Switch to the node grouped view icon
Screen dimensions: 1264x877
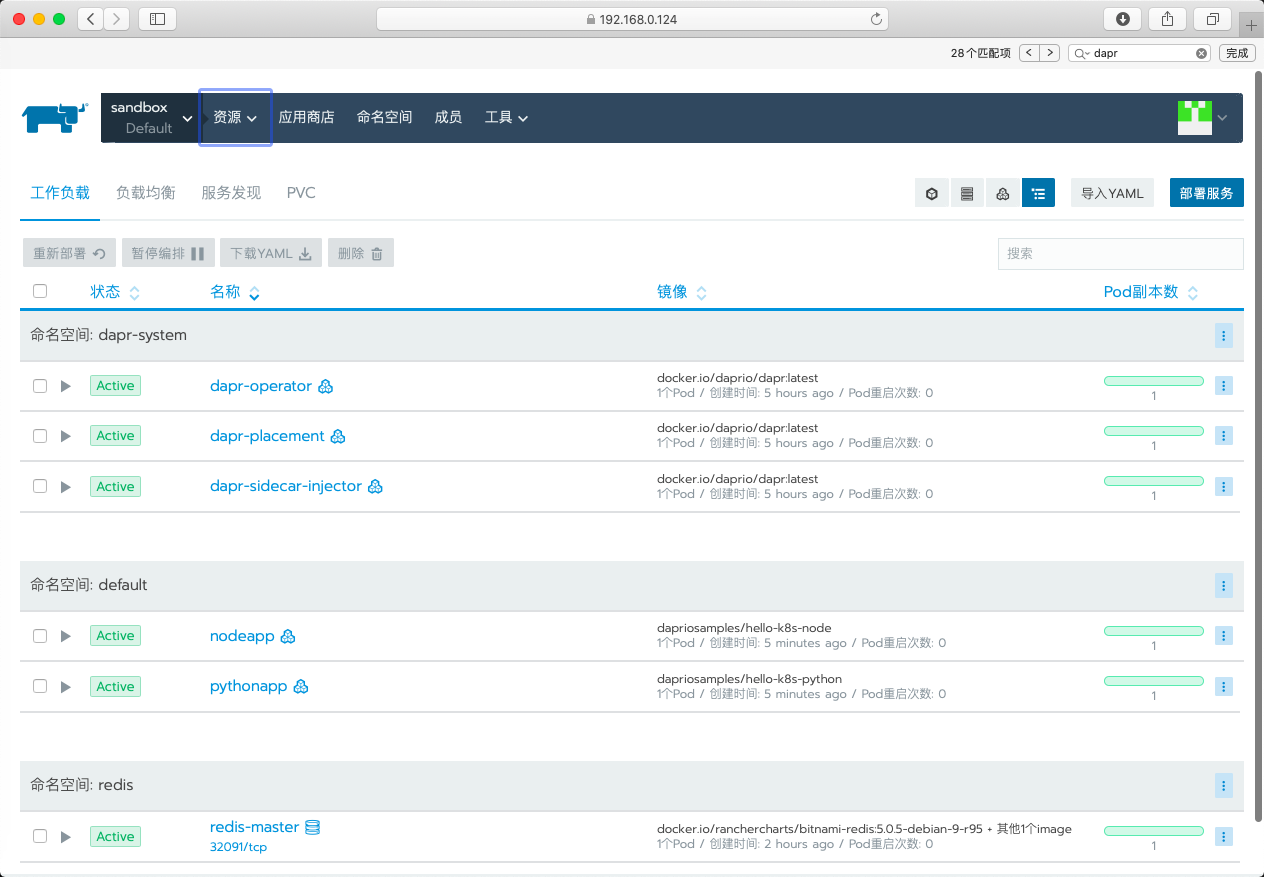pos(967,193)
